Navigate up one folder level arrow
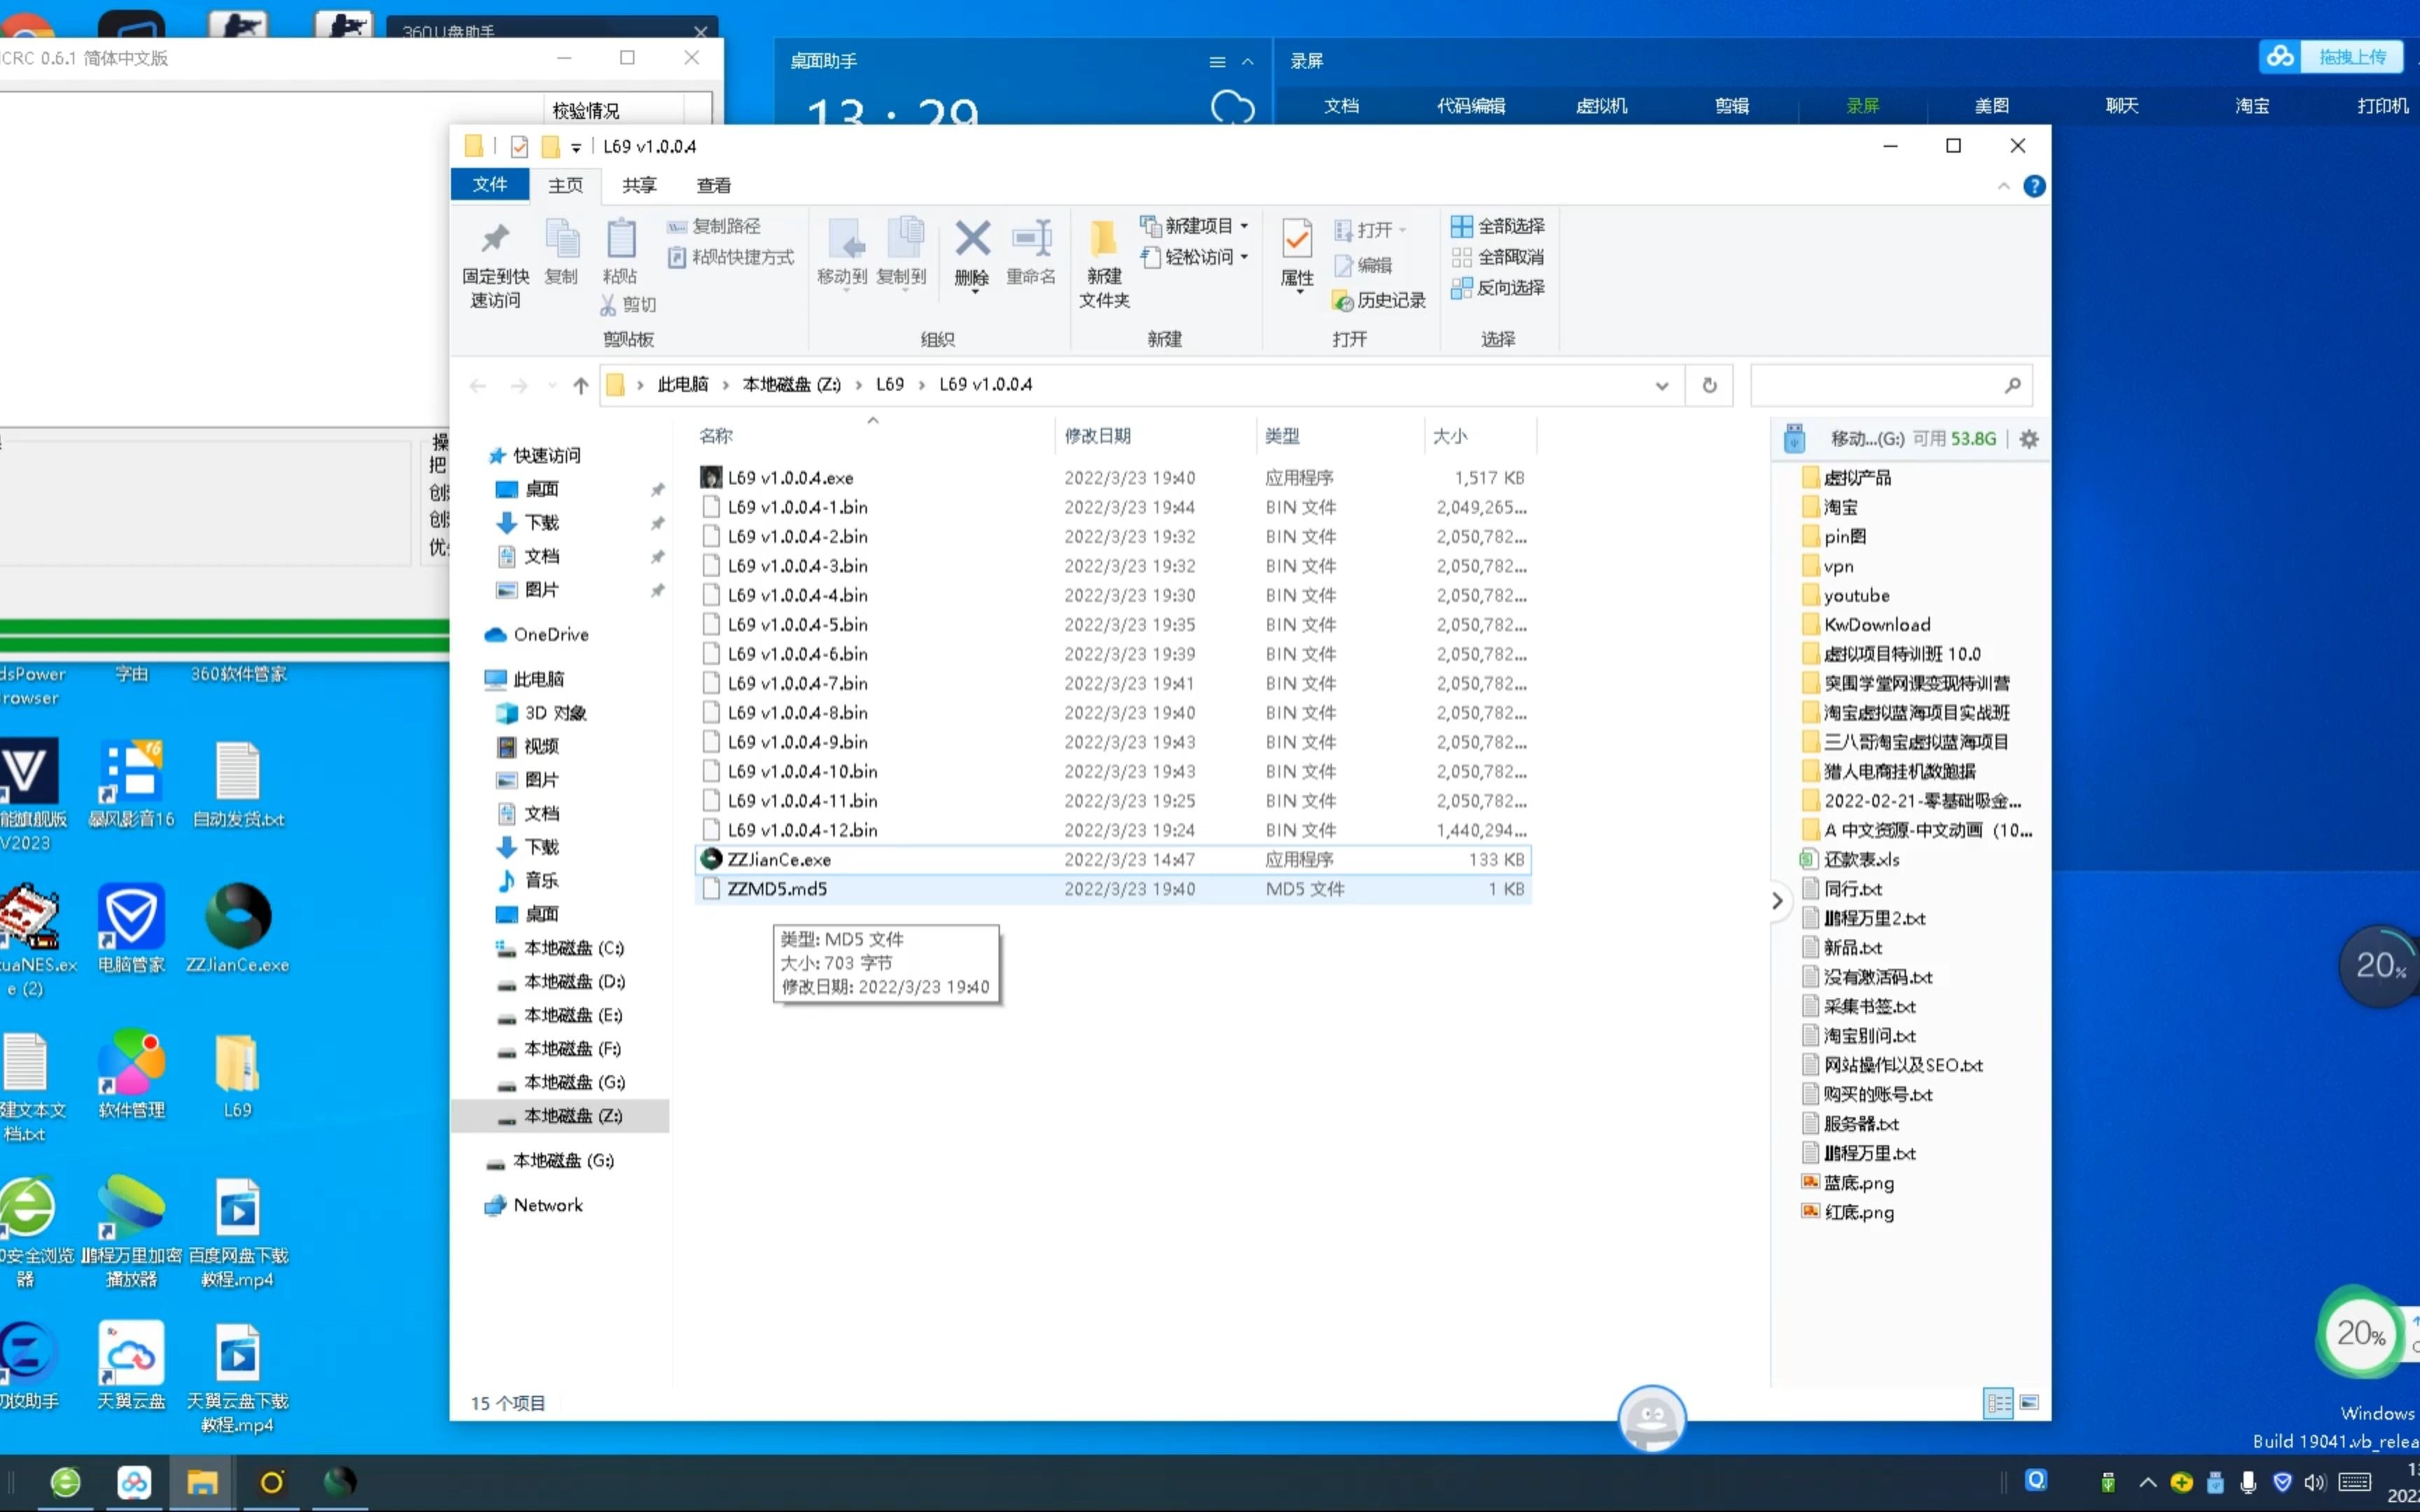This screenshot has width=2420, height=1512. 580,385
